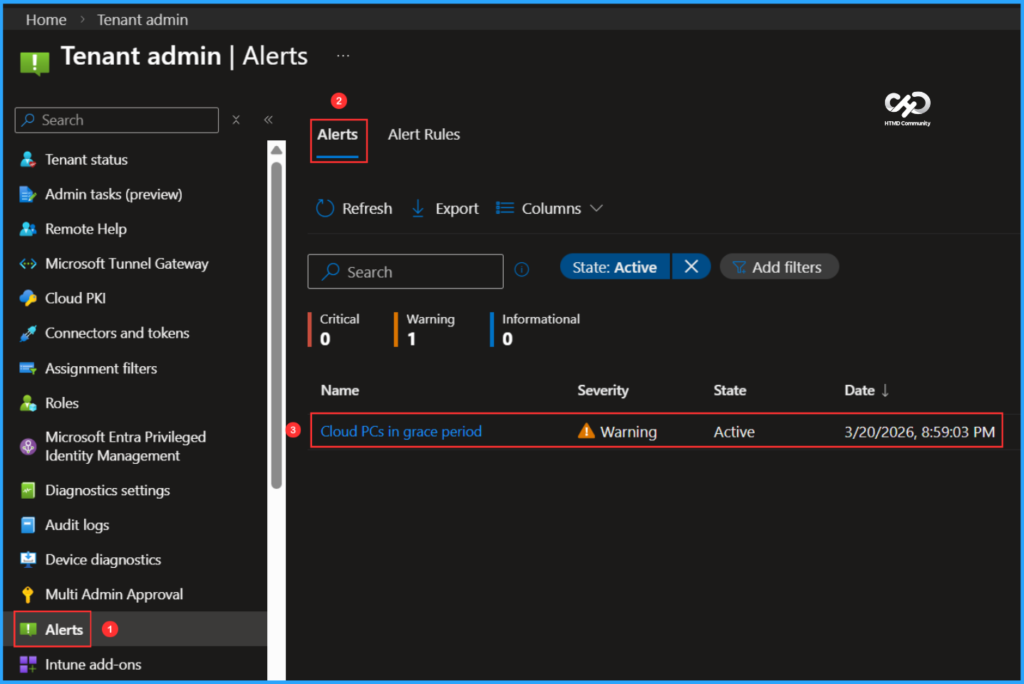Open the Cloud PCs in grace period alert
The image size is (1024, 684).
pyautogui.click(x=400, y=431)
